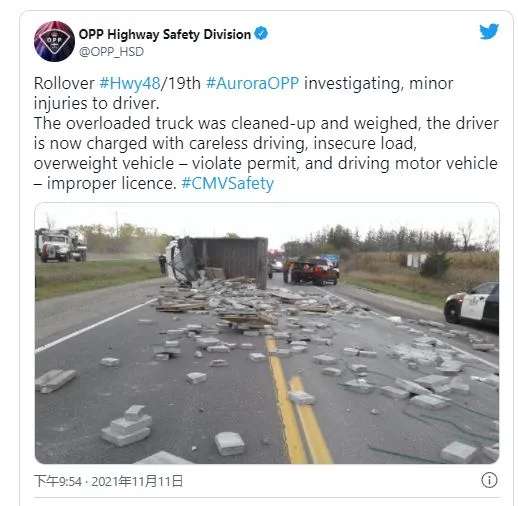Open the OPP profile avatar
This screenshot has height=506, width=518.
click(54, 41)
